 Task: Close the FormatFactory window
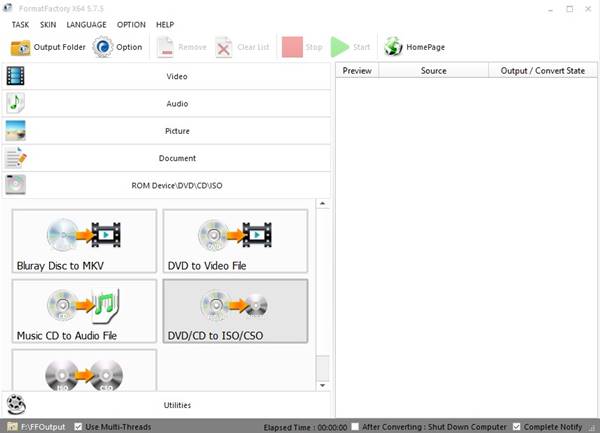pos(588,9)
